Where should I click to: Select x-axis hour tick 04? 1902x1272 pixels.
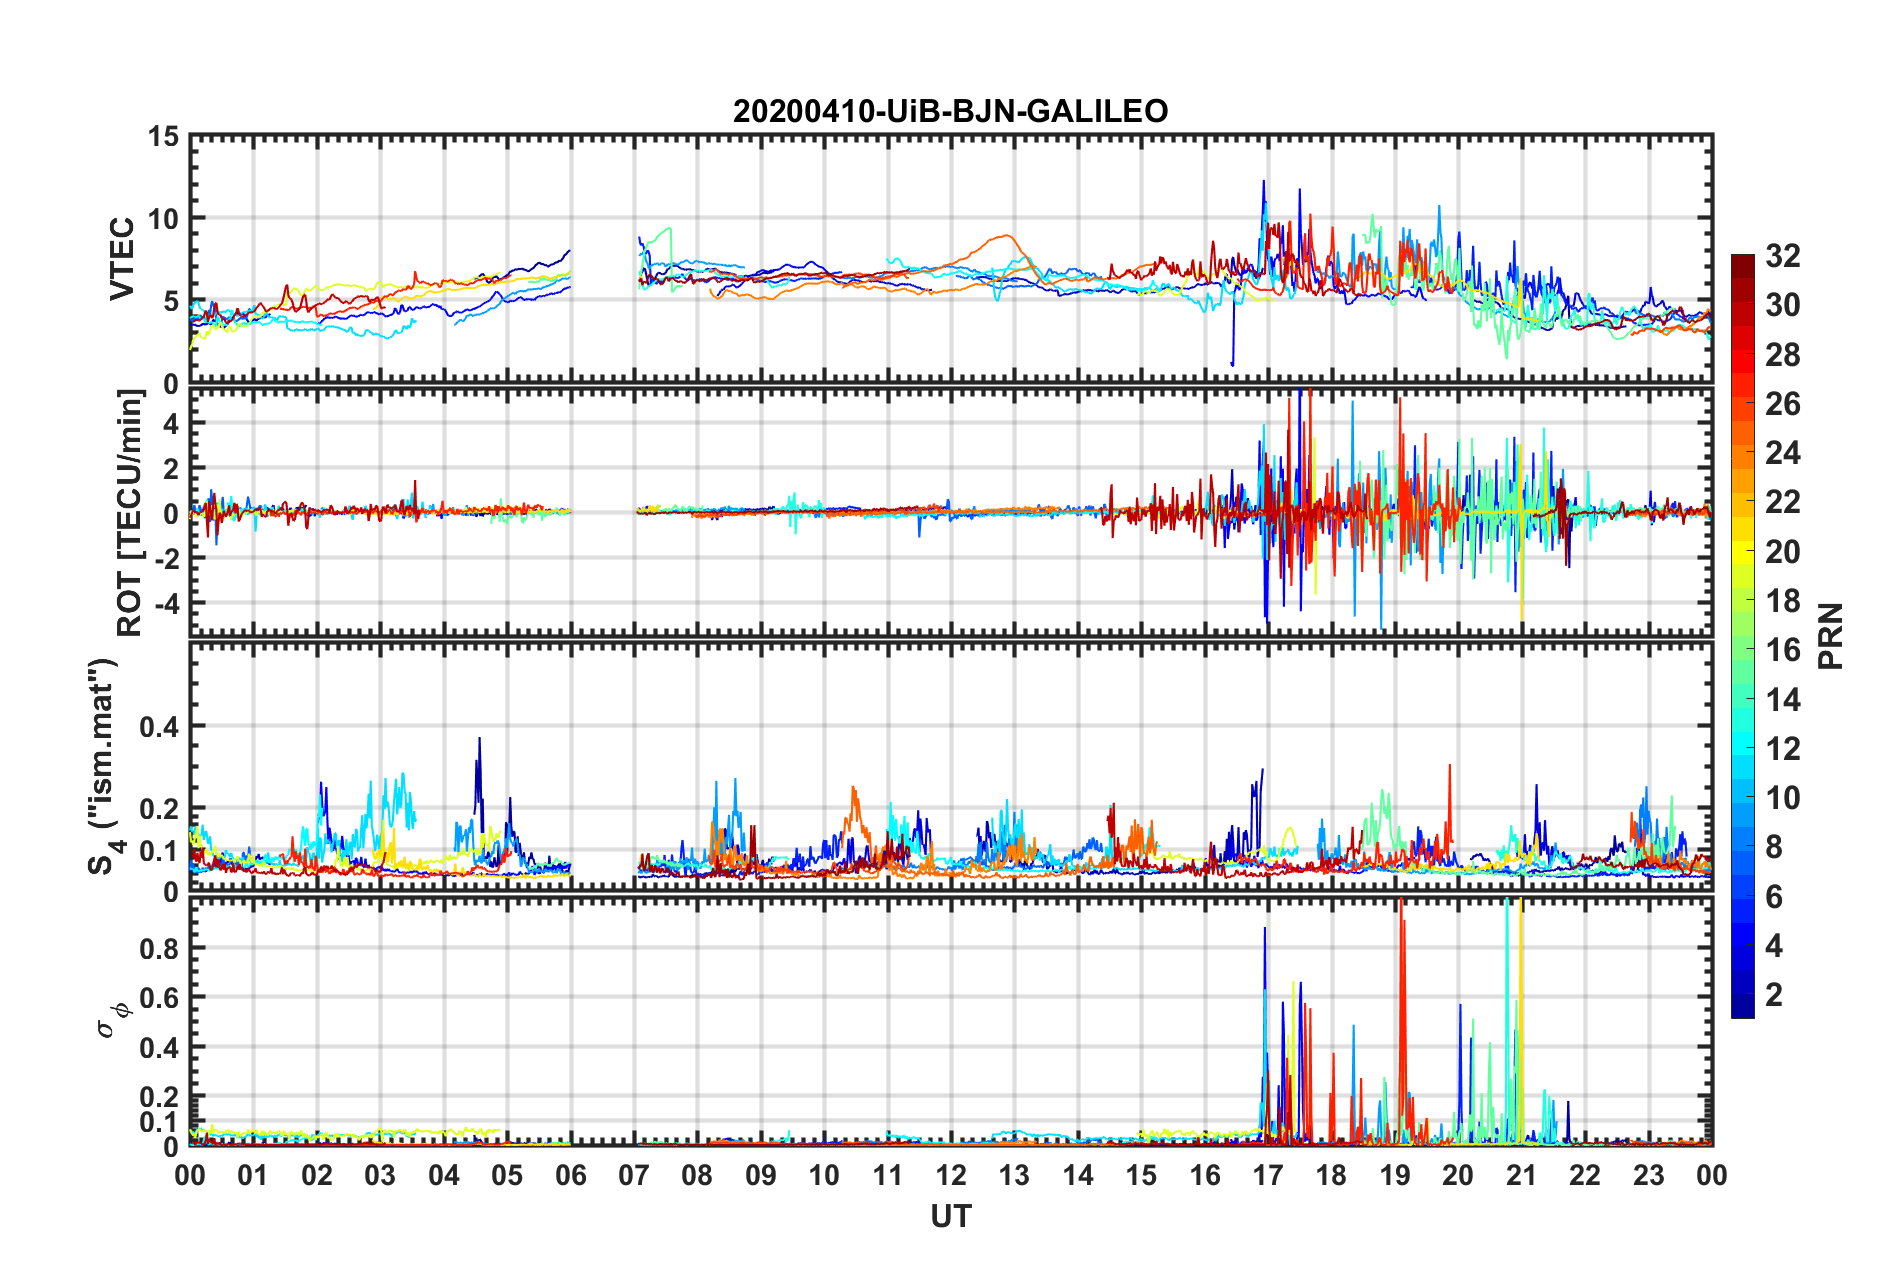(x=444, y=1175)
